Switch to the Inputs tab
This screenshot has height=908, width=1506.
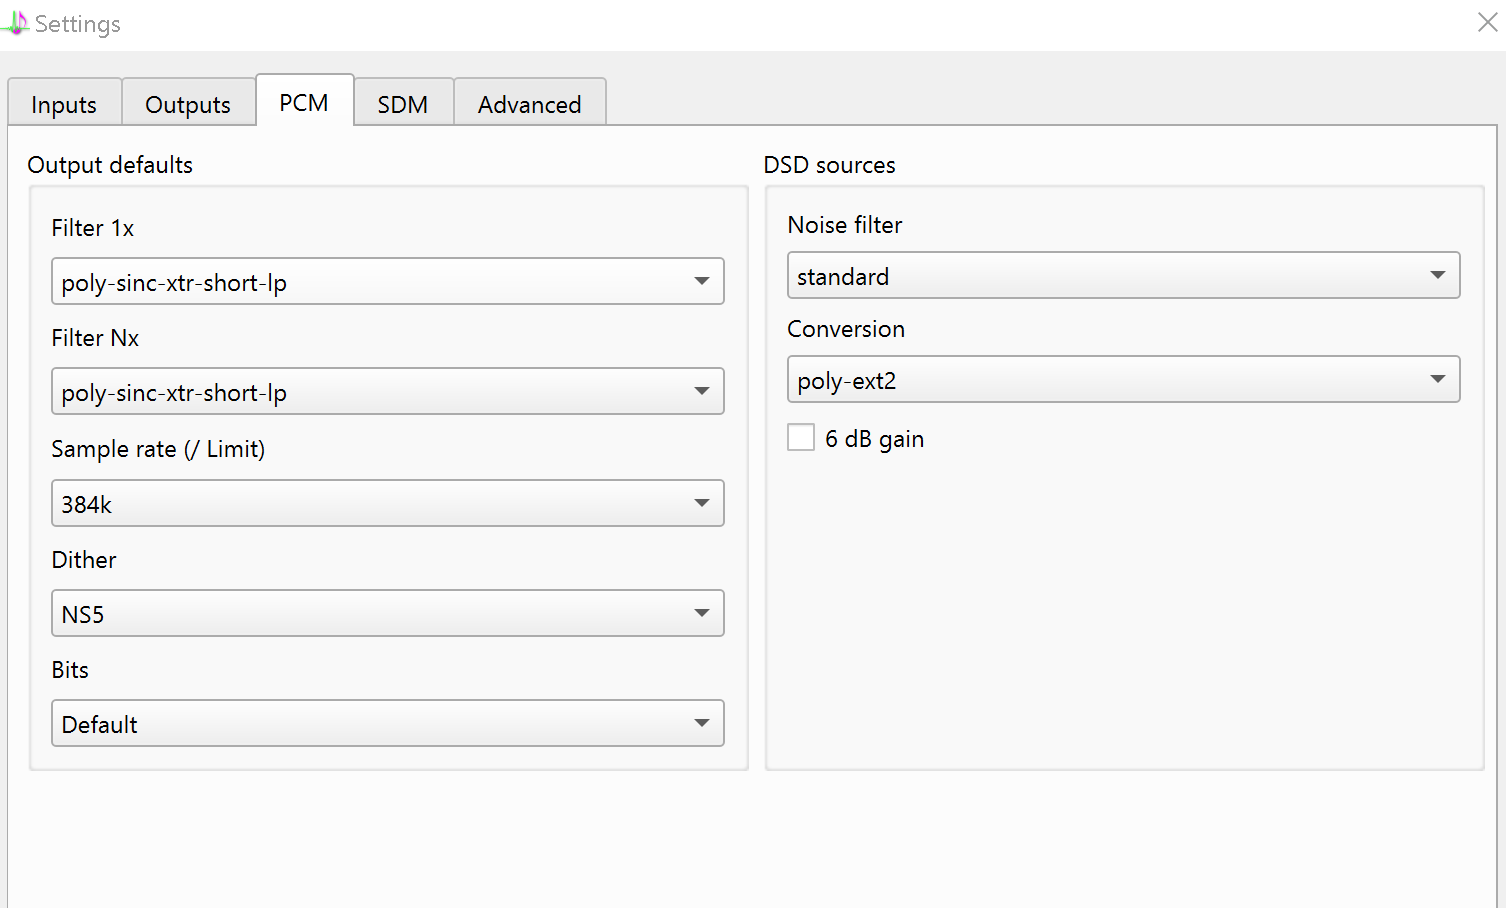tap(64, 104)
